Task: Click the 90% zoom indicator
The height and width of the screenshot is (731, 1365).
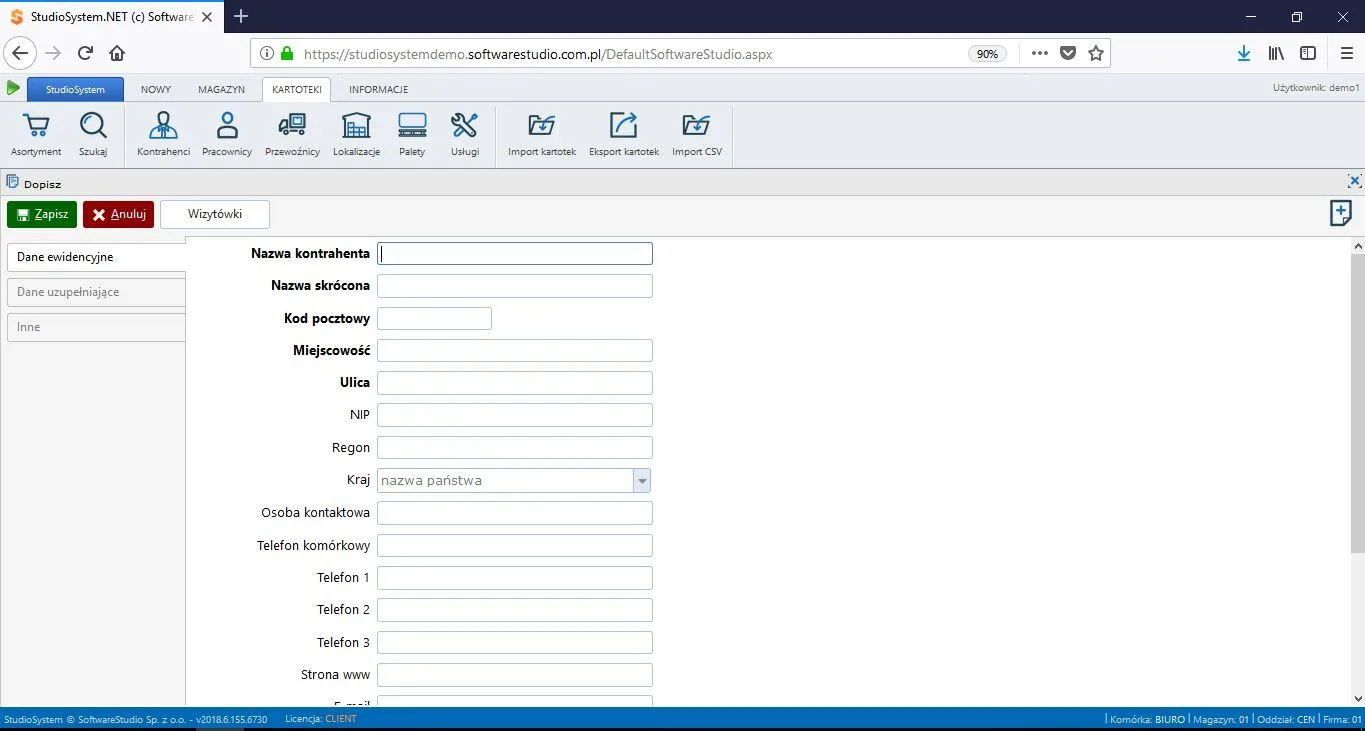Action: 987,54
